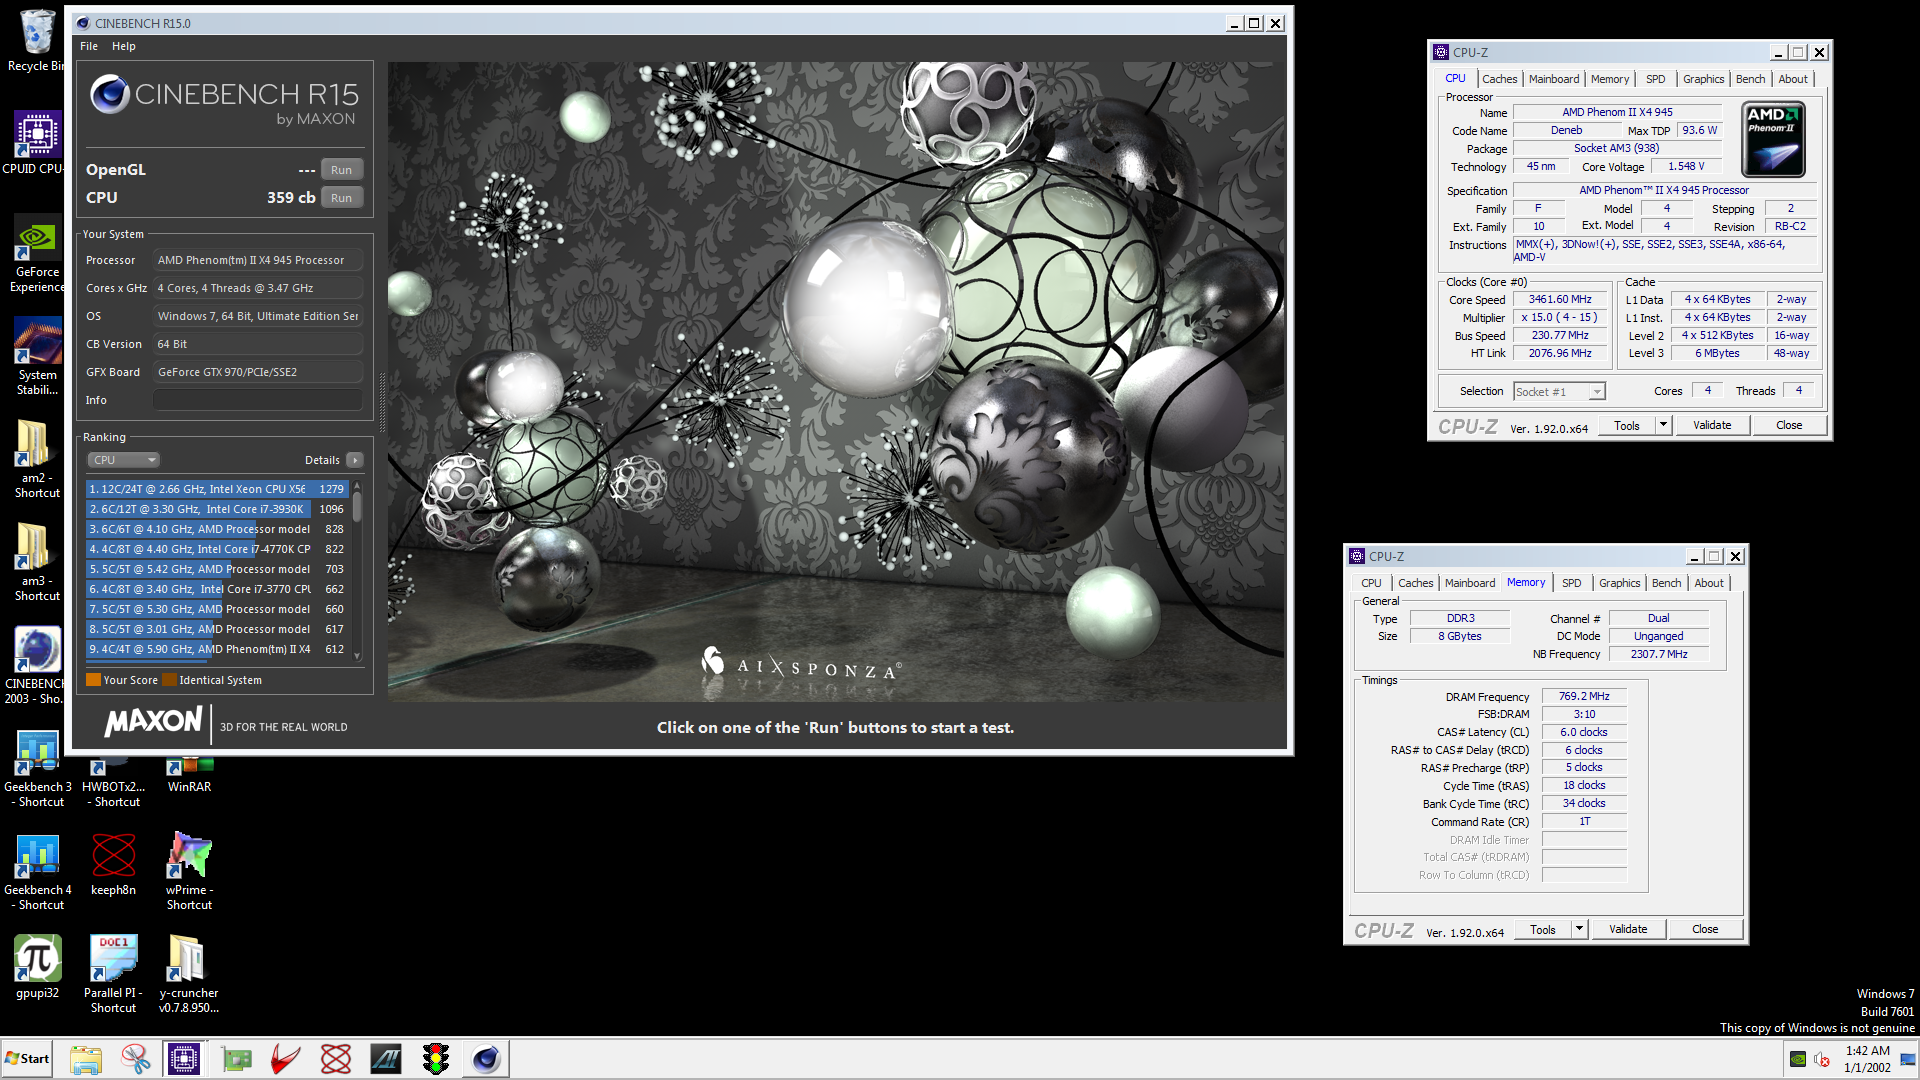
Task: Launch the CPUID CPU-Z desktop shortcut
Action: pyautogui.click(x=37, y=143)
